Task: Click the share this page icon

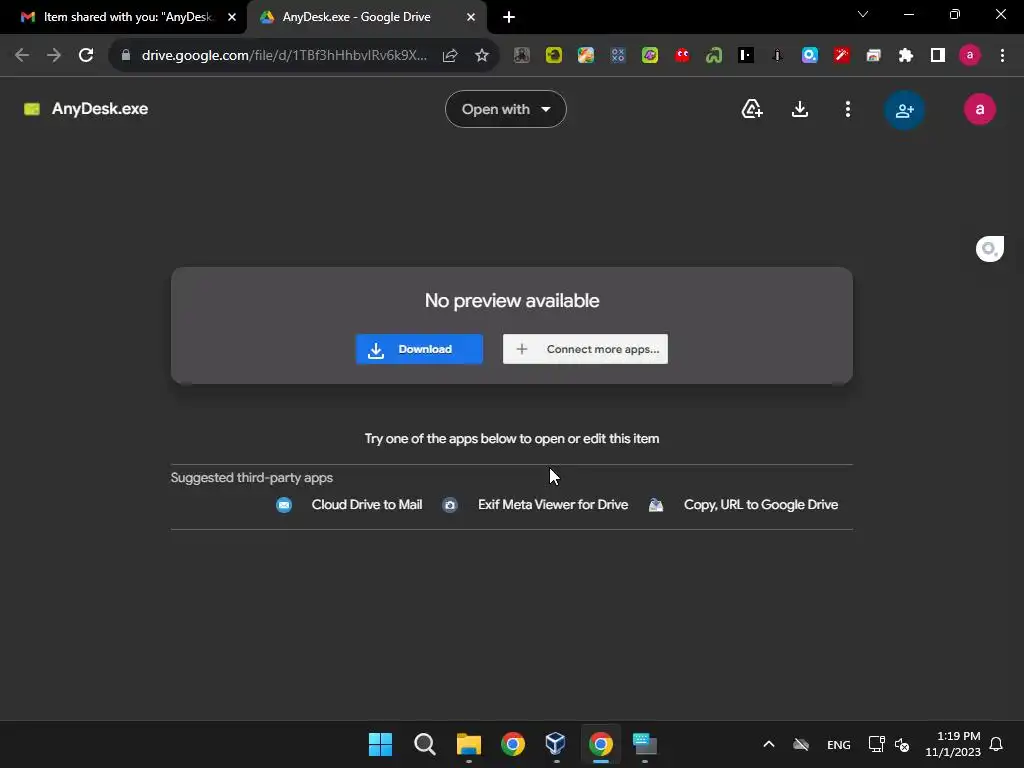Action: pyautogui.click(x=450, y=56)
